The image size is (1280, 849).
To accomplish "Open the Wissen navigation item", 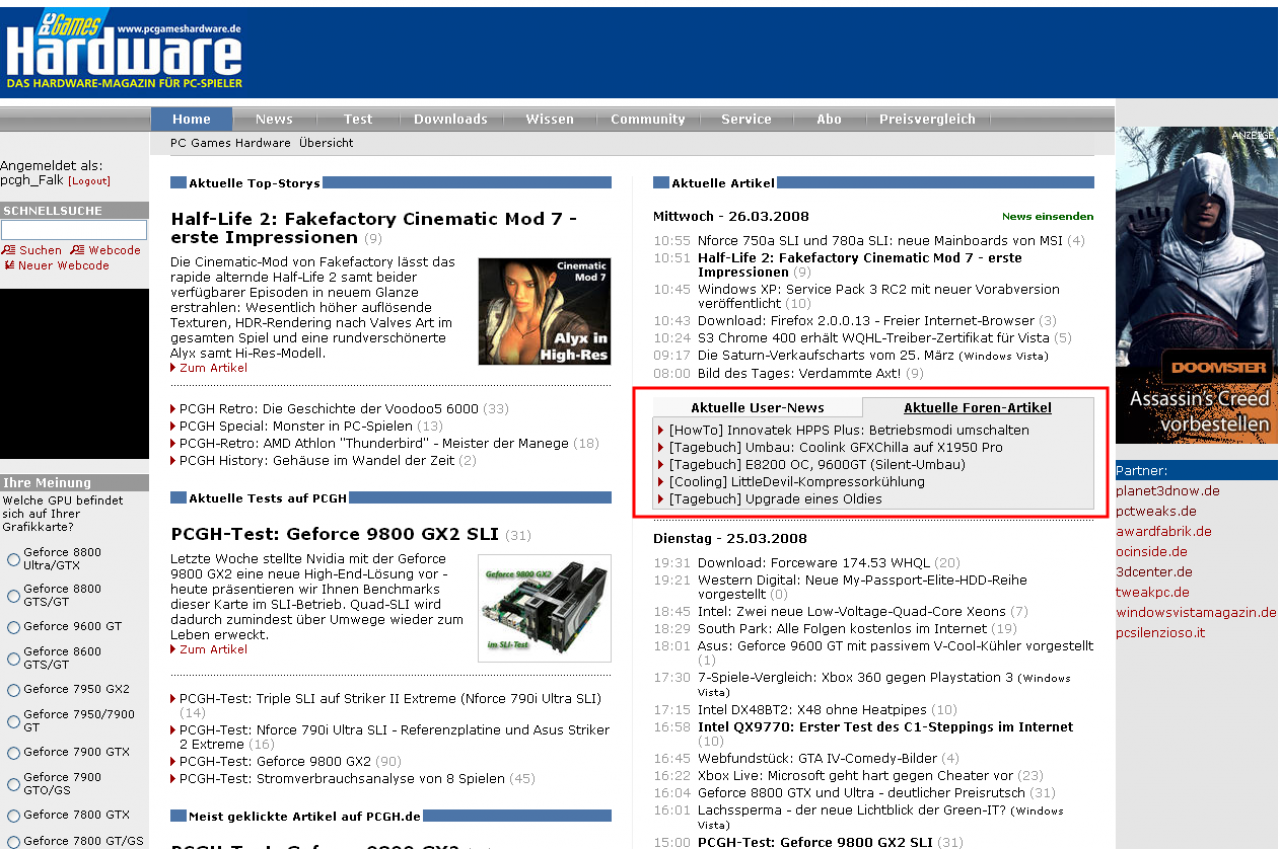I will [x=550, y=119].
